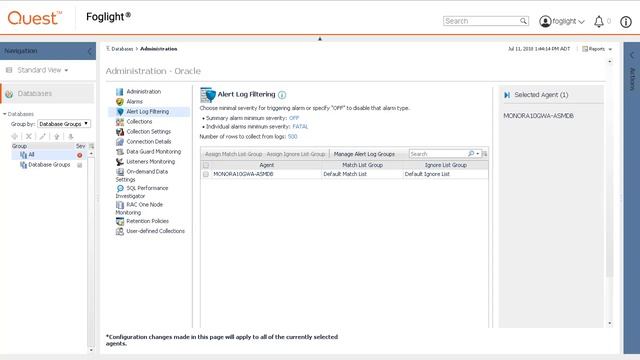Click the search magnifier icon in the header

point(523,21)
